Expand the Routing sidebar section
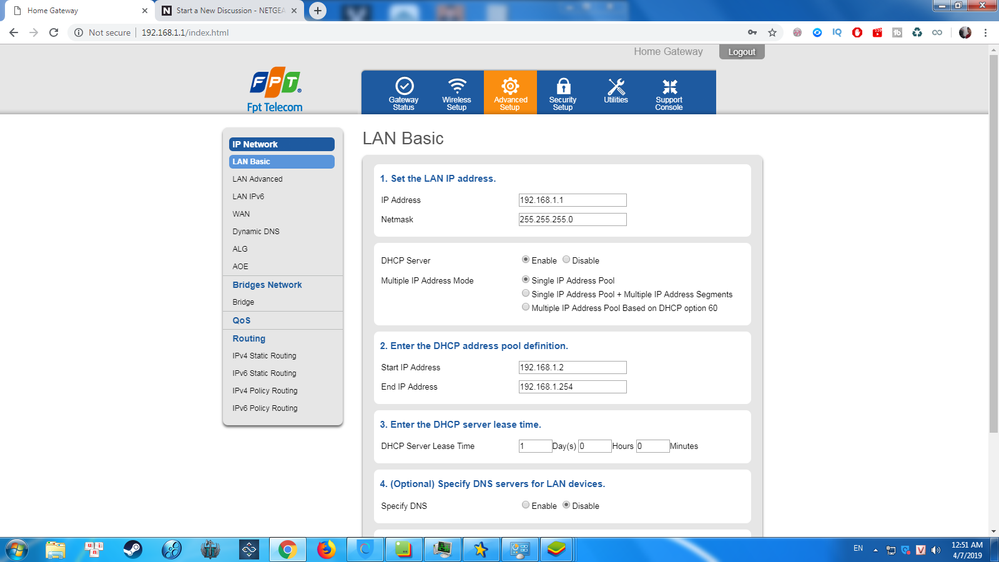Screen dimensions: 999x562 [249, 339]
